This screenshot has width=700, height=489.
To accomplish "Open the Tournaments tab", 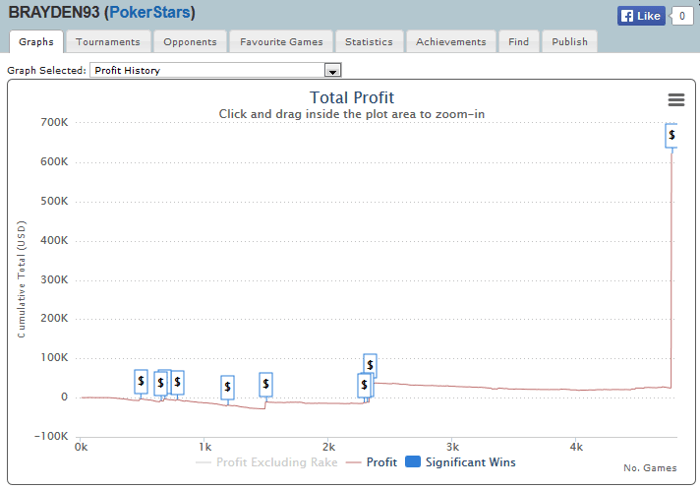I will (x=108, y=42).
